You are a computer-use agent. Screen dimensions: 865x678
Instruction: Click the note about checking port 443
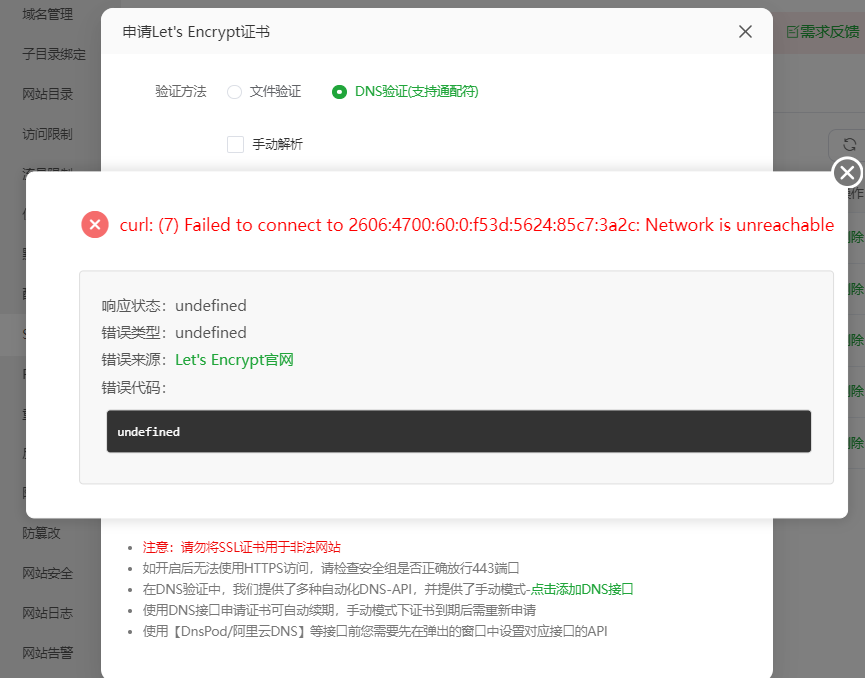click(331, 568)
